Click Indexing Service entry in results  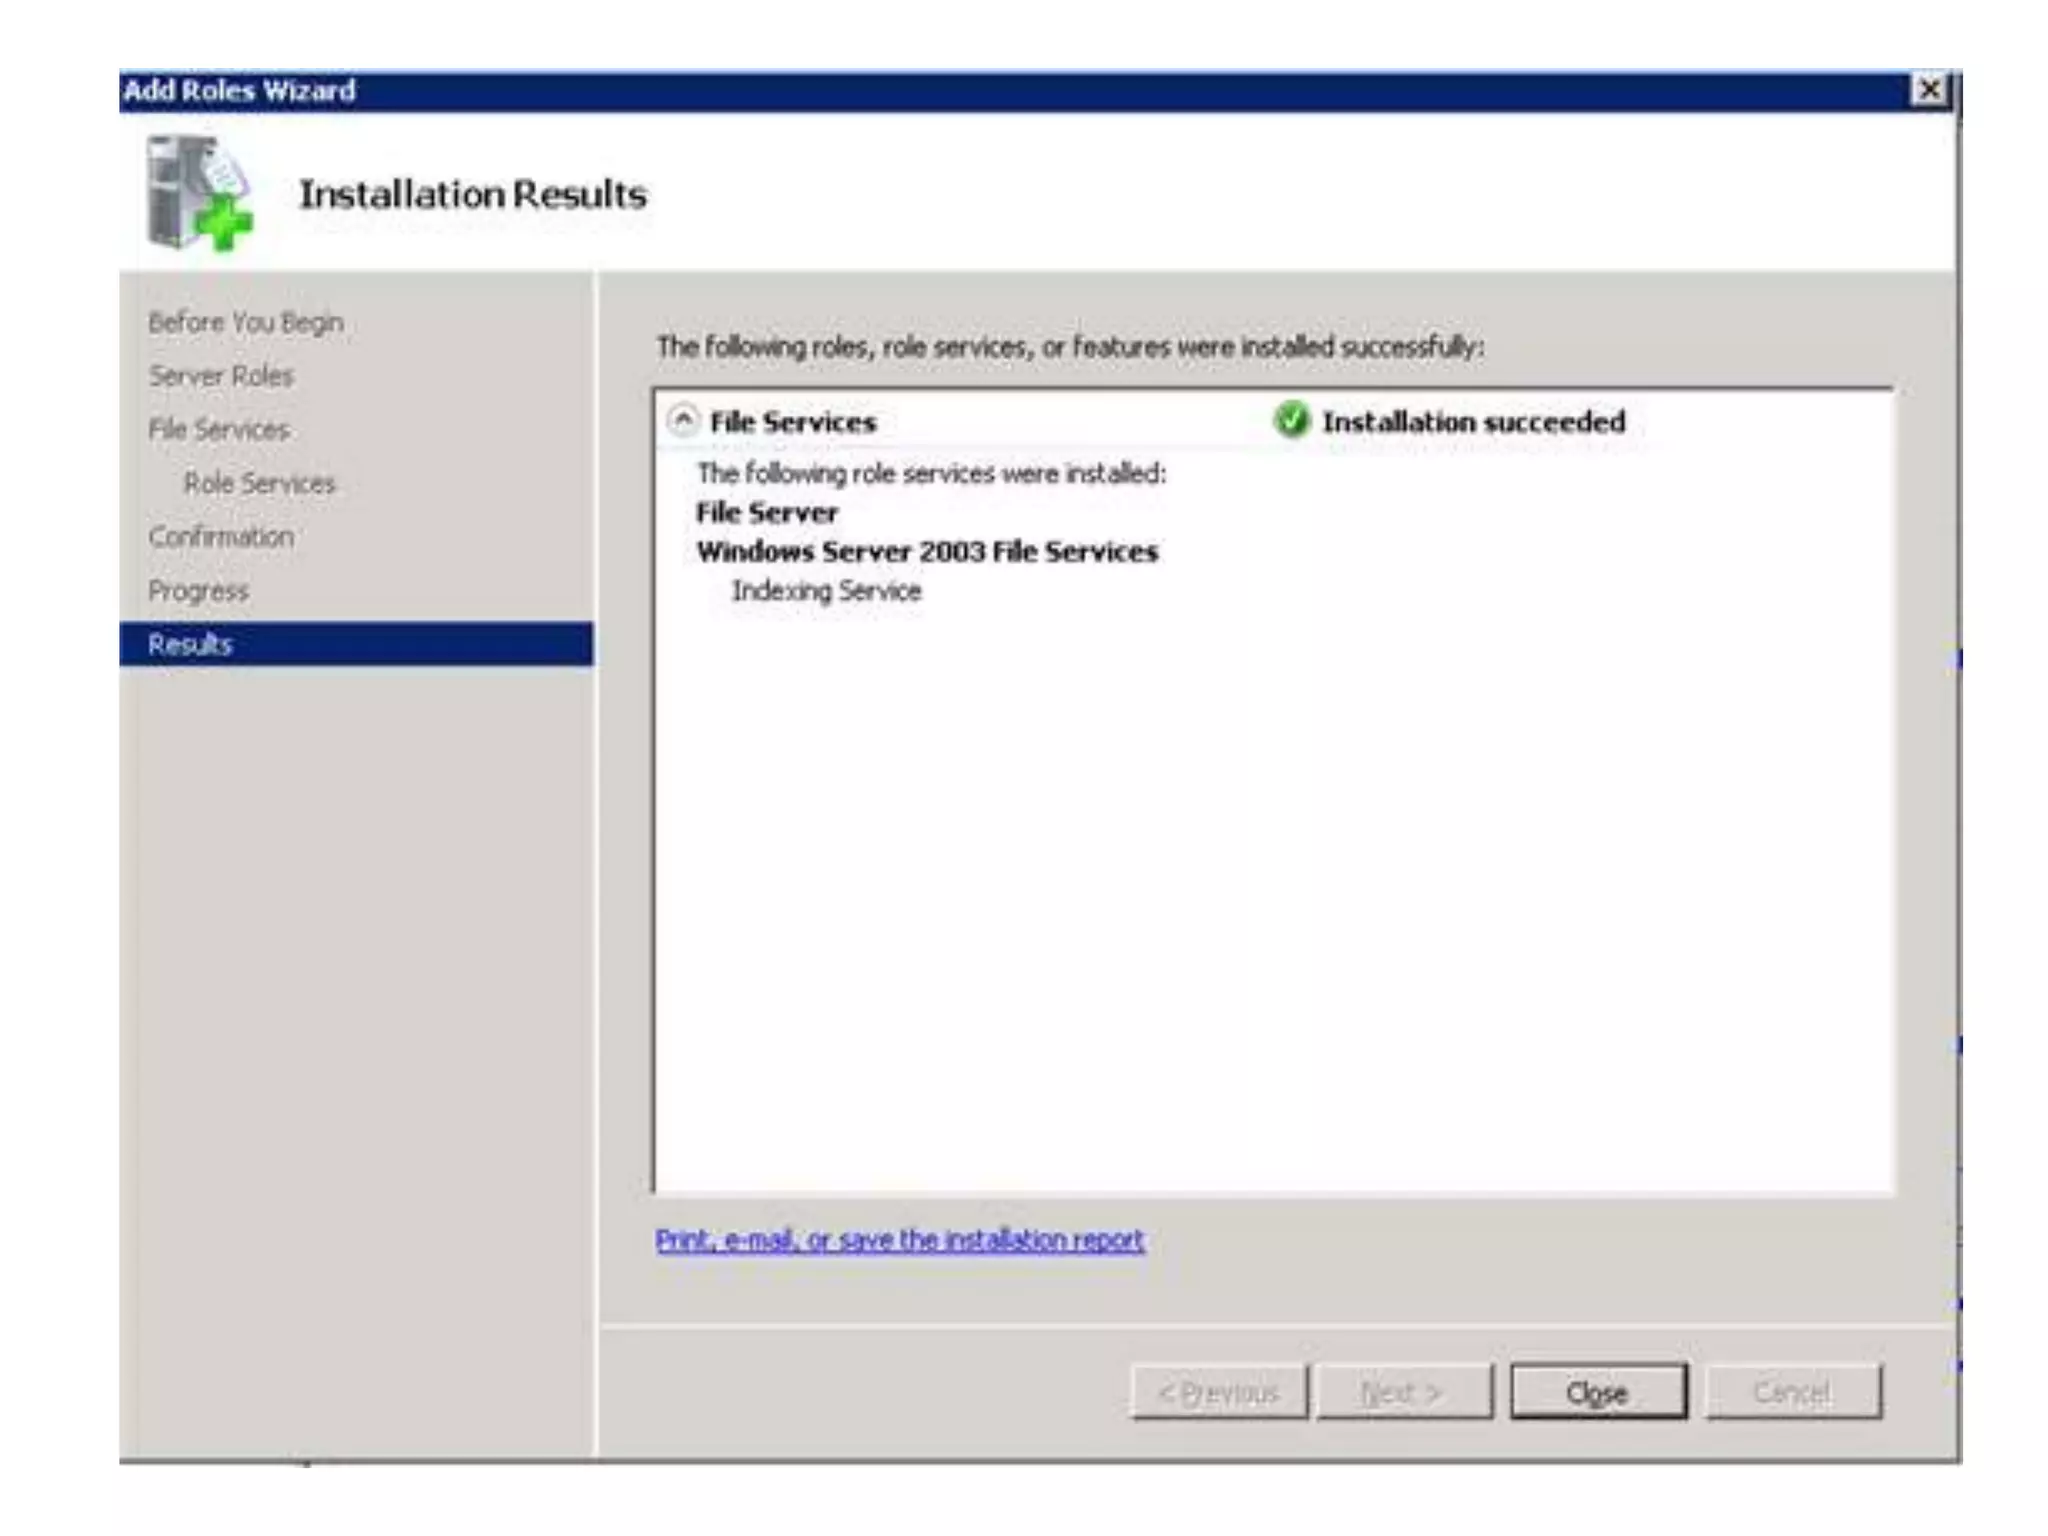[826, 591]
